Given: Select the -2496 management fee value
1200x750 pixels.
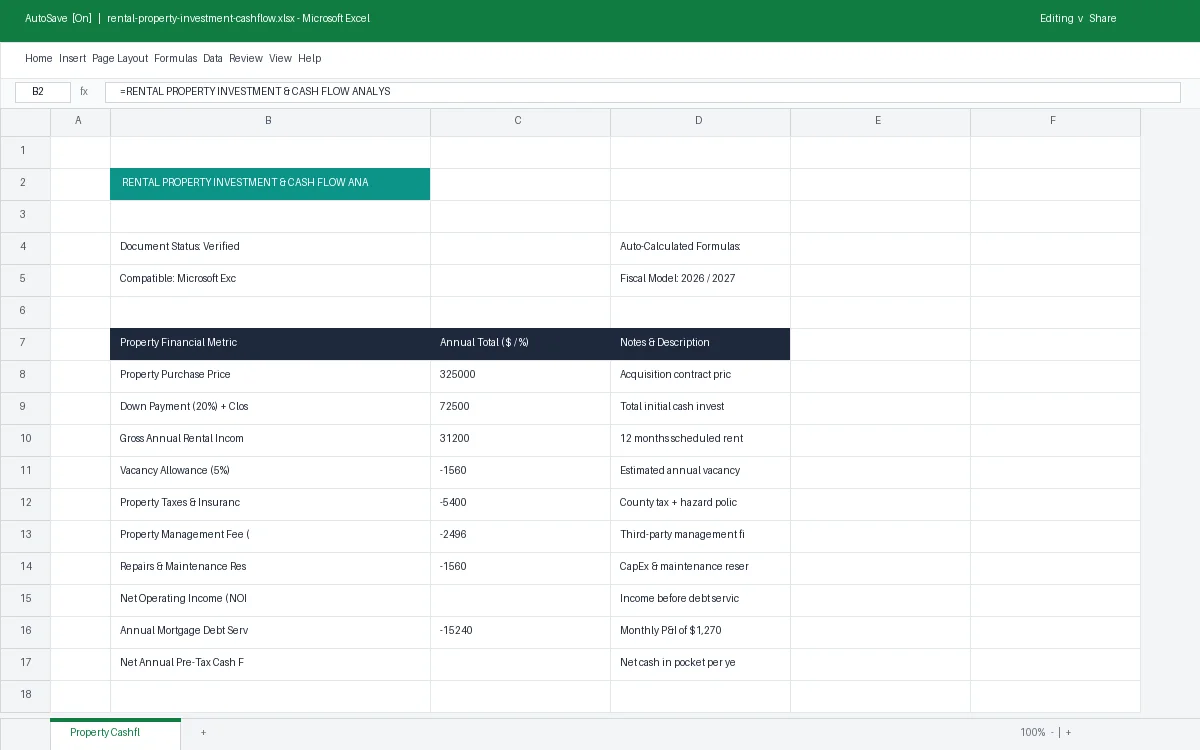Looking at the screenshot, I should (x=520, y=535).
